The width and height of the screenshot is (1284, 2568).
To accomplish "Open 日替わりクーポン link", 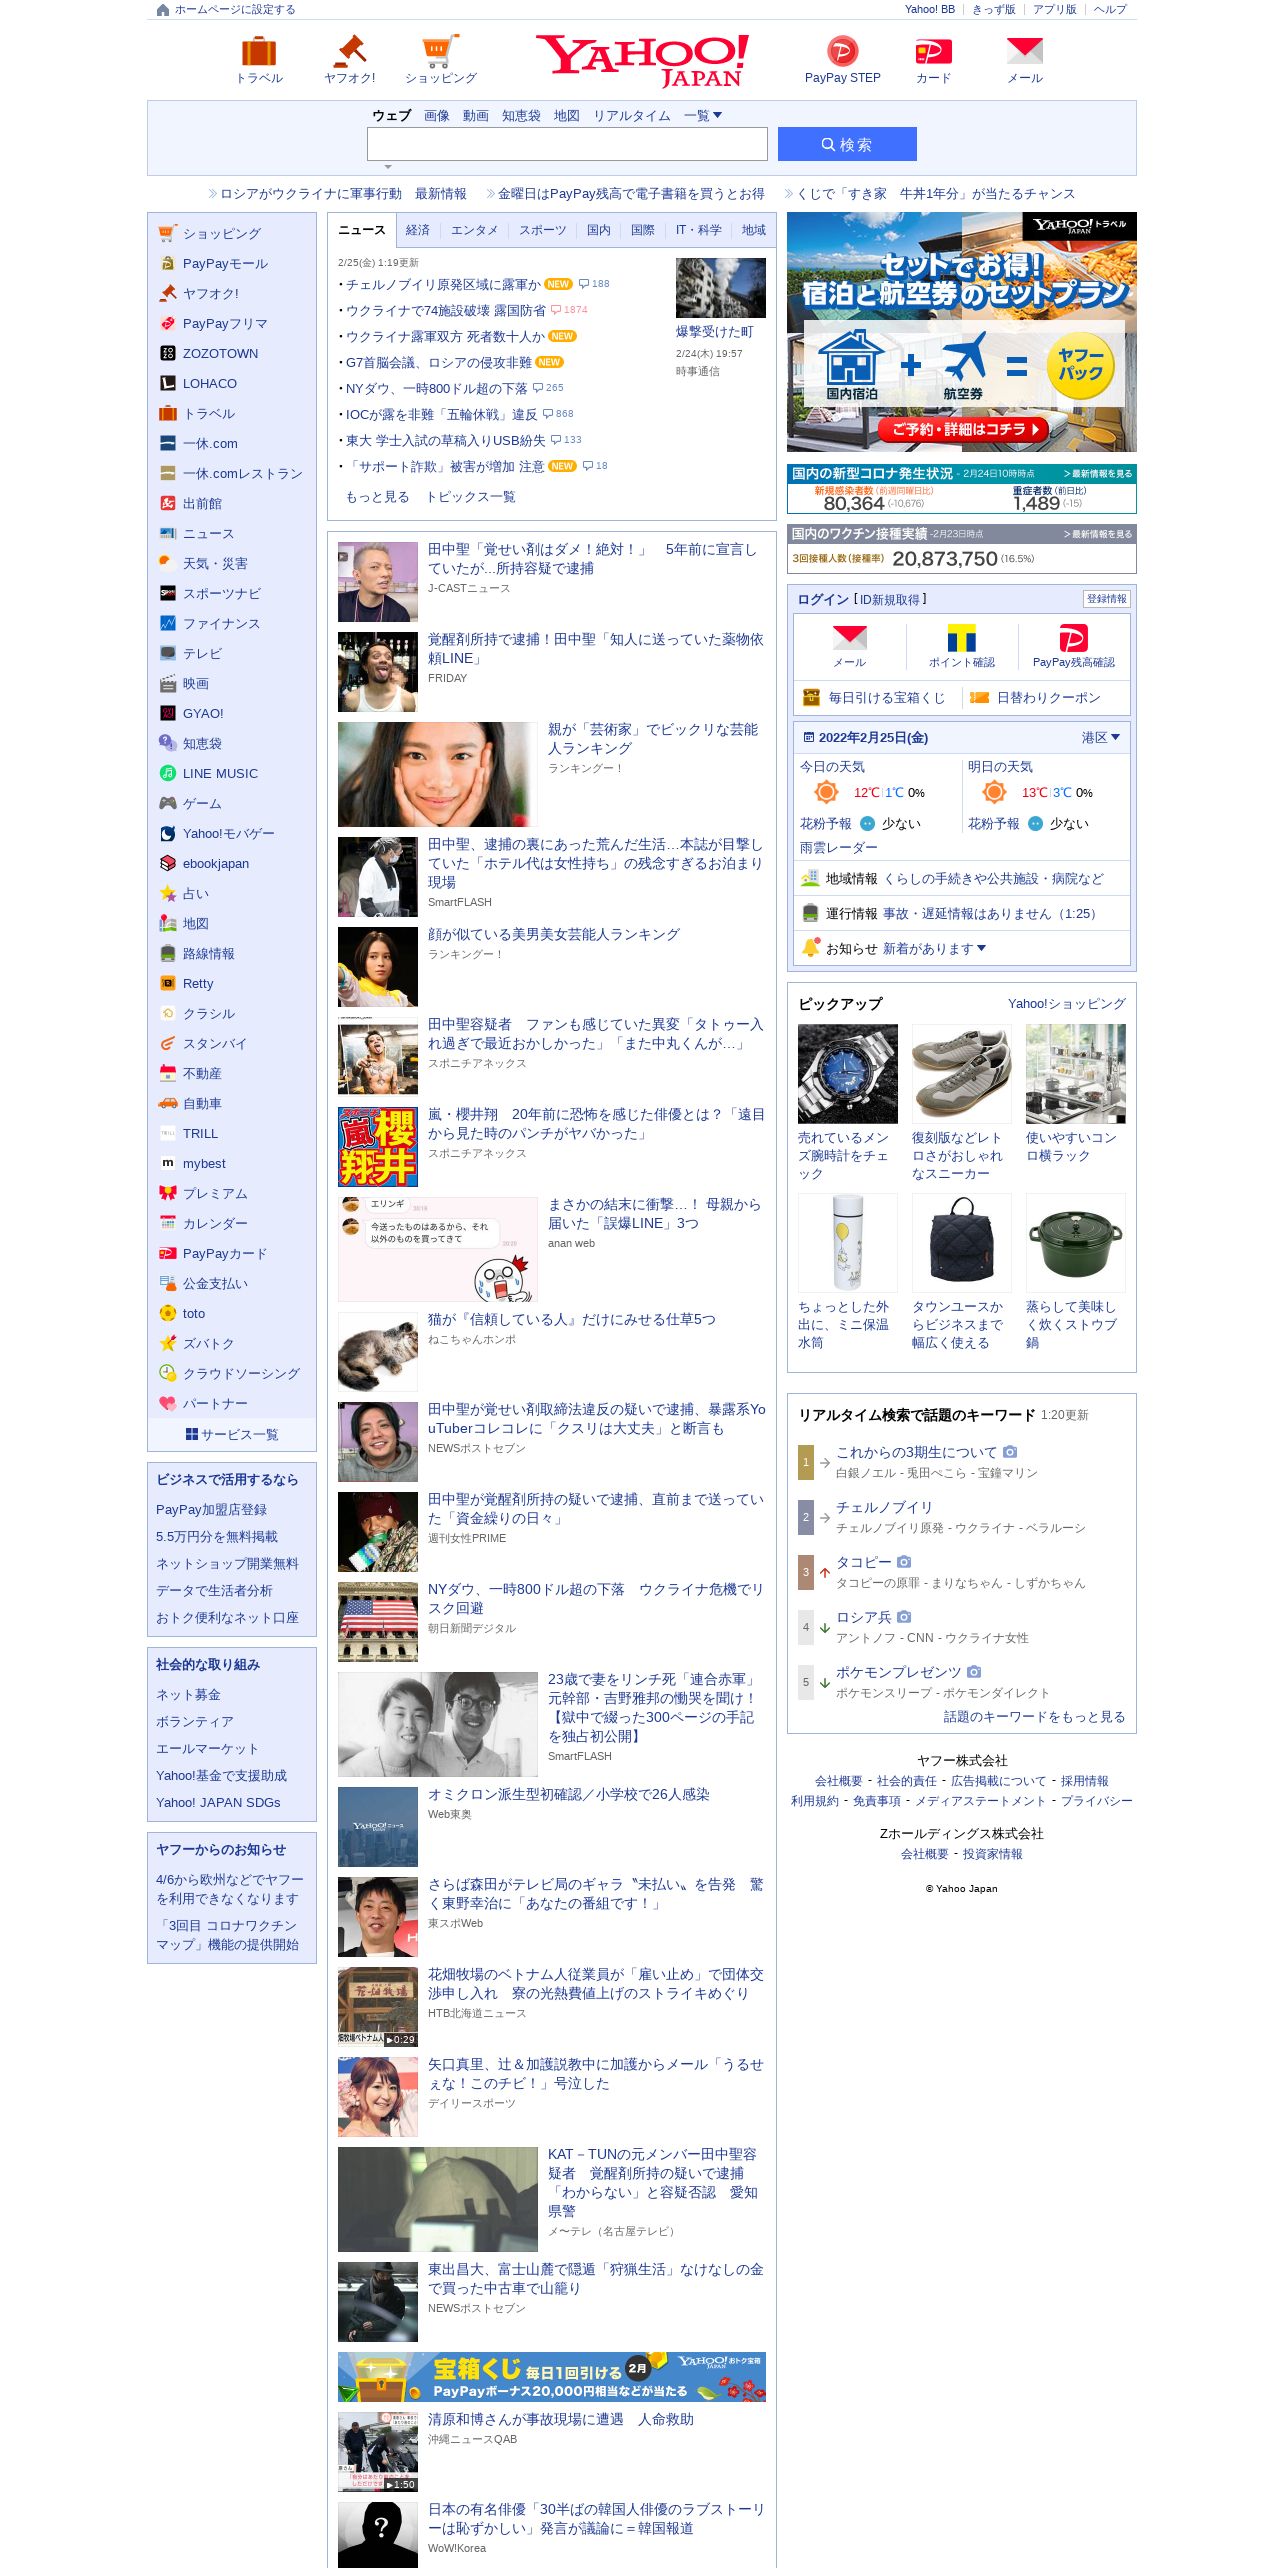I will tap(1048, 698).
